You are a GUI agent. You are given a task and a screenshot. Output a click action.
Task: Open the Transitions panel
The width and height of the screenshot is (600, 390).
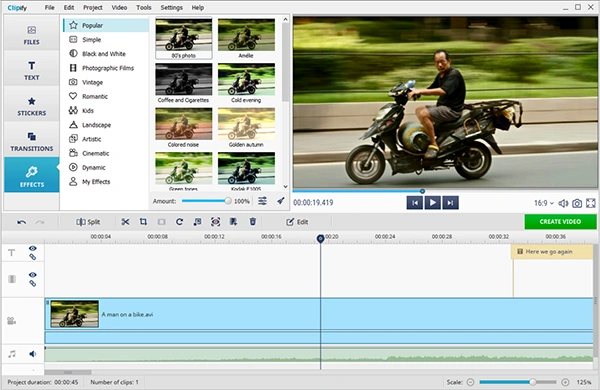click(31, 141)
